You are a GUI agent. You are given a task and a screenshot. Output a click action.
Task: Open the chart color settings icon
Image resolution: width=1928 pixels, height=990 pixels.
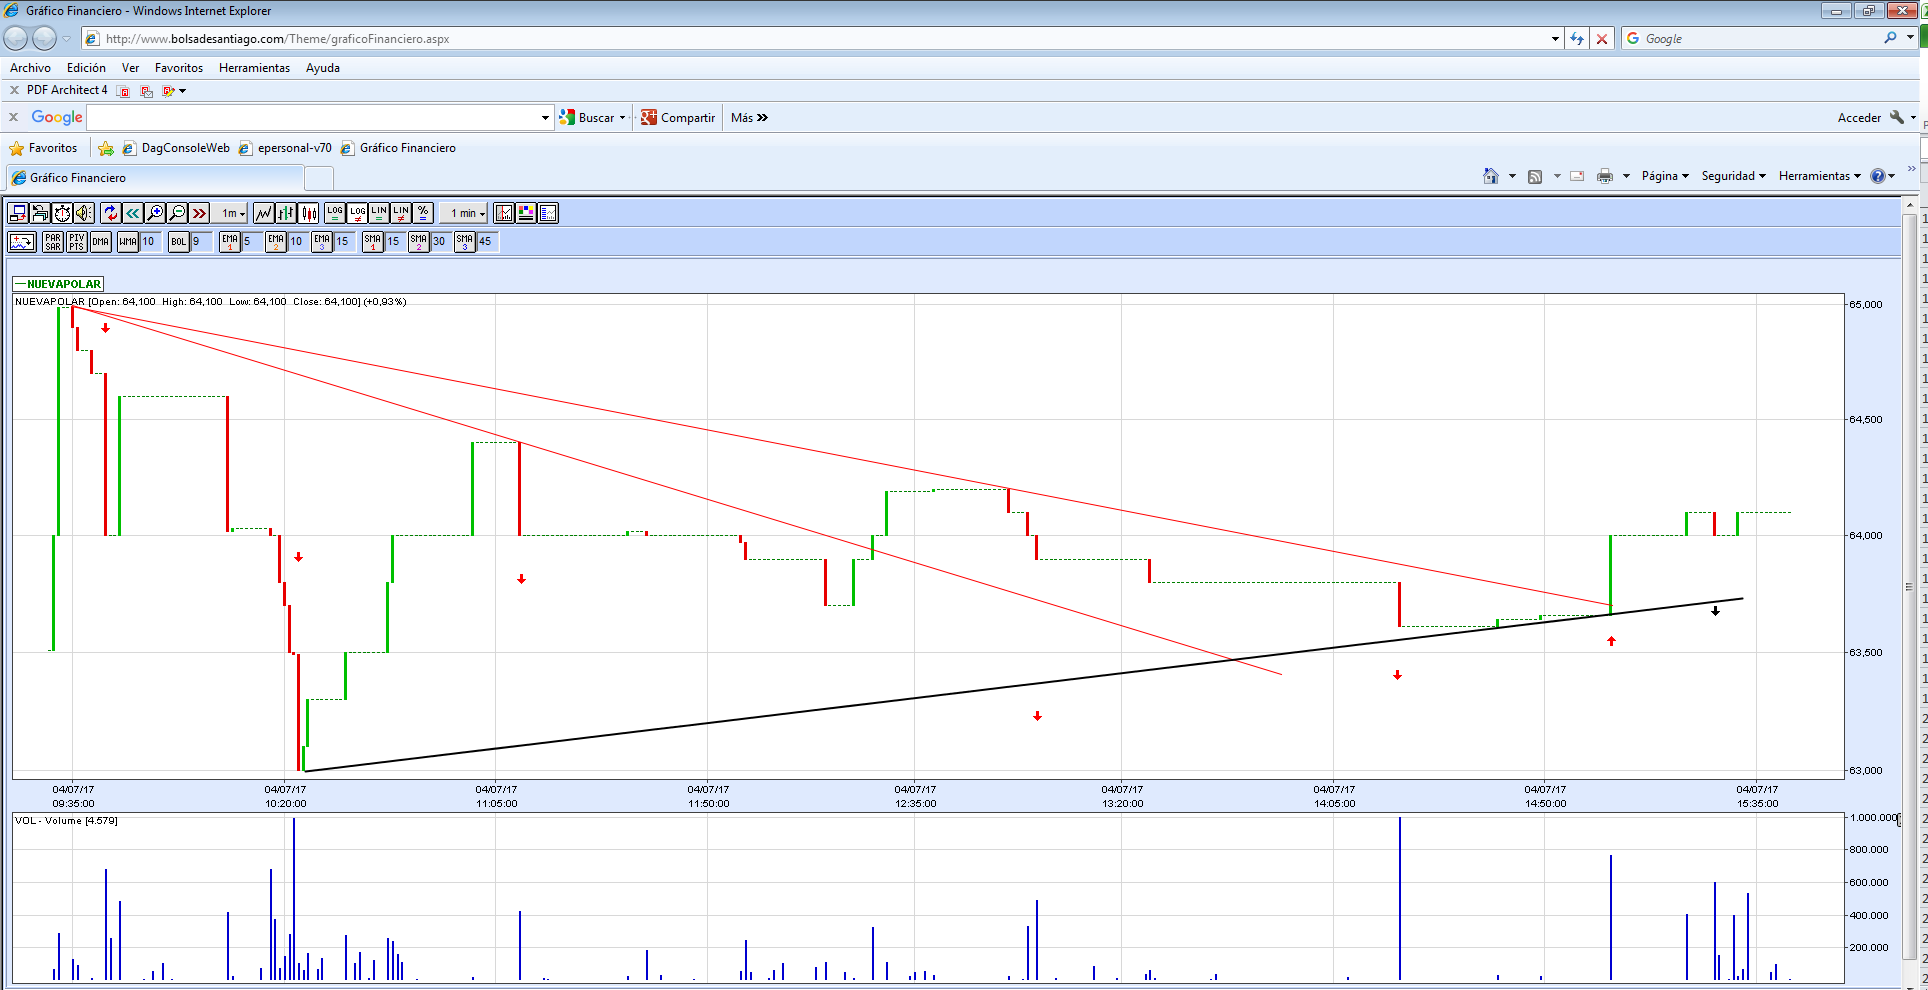pyautogui.click(x=526, y=213)
